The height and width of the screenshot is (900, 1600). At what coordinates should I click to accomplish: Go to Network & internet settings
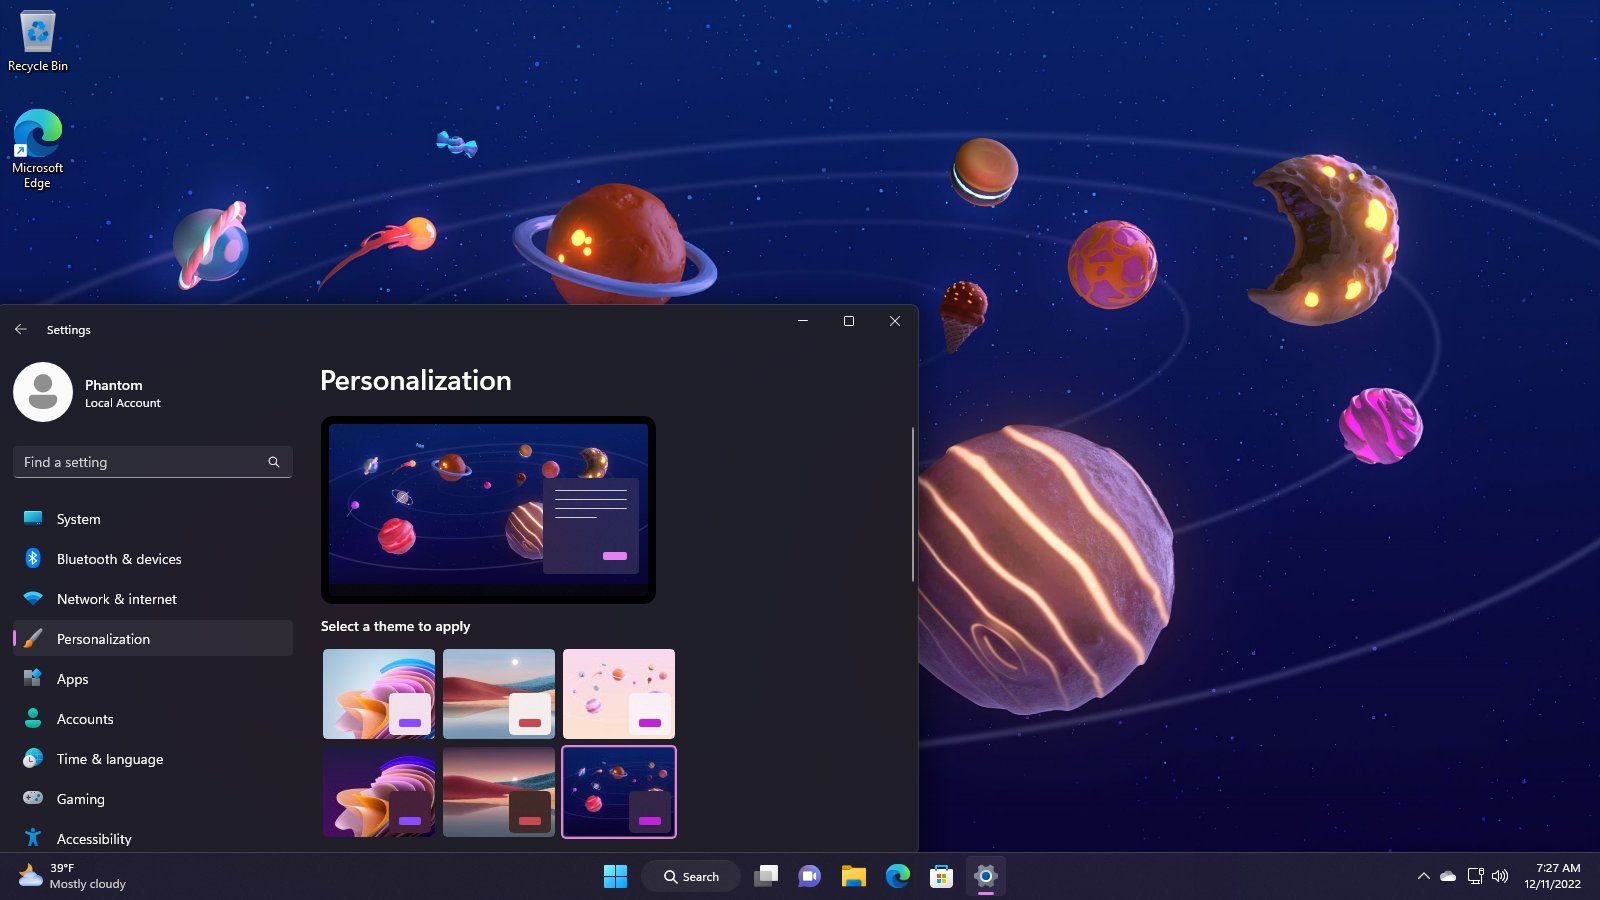pyautogui.click(x=116, y=599)
